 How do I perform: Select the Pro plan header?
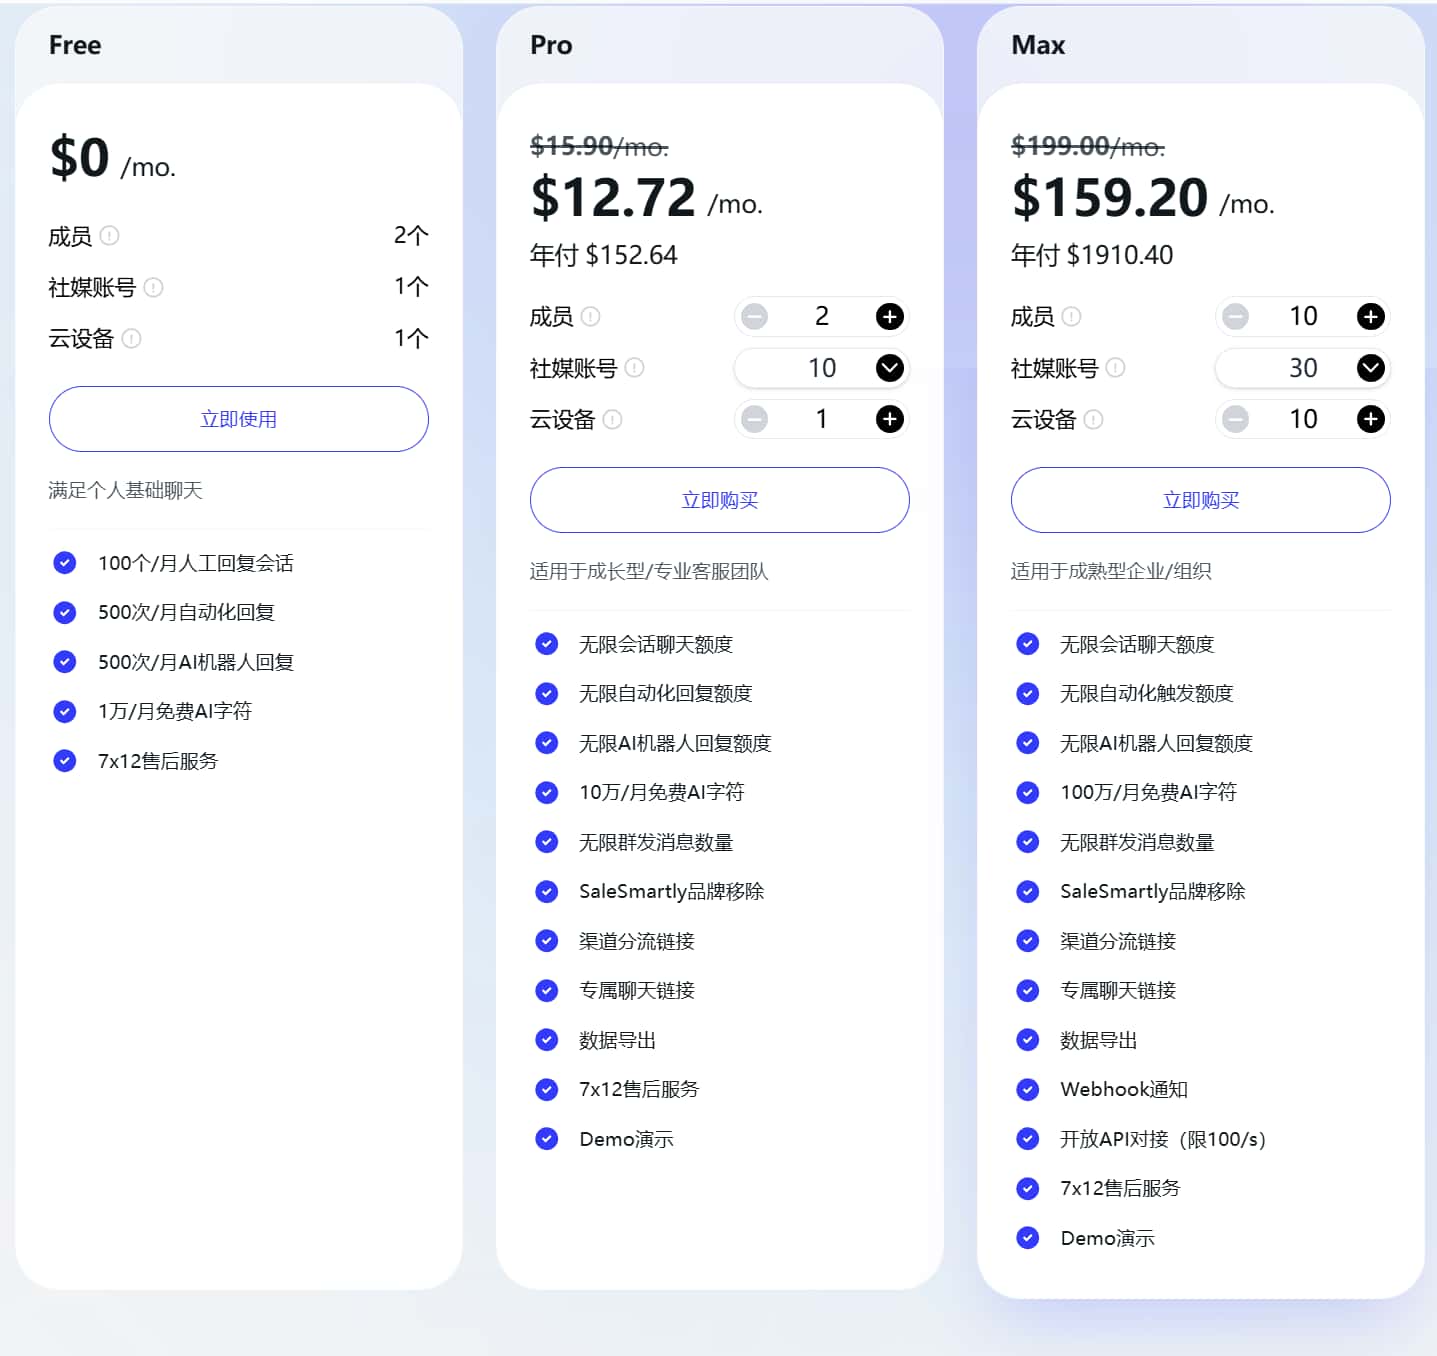click(551, 44)
